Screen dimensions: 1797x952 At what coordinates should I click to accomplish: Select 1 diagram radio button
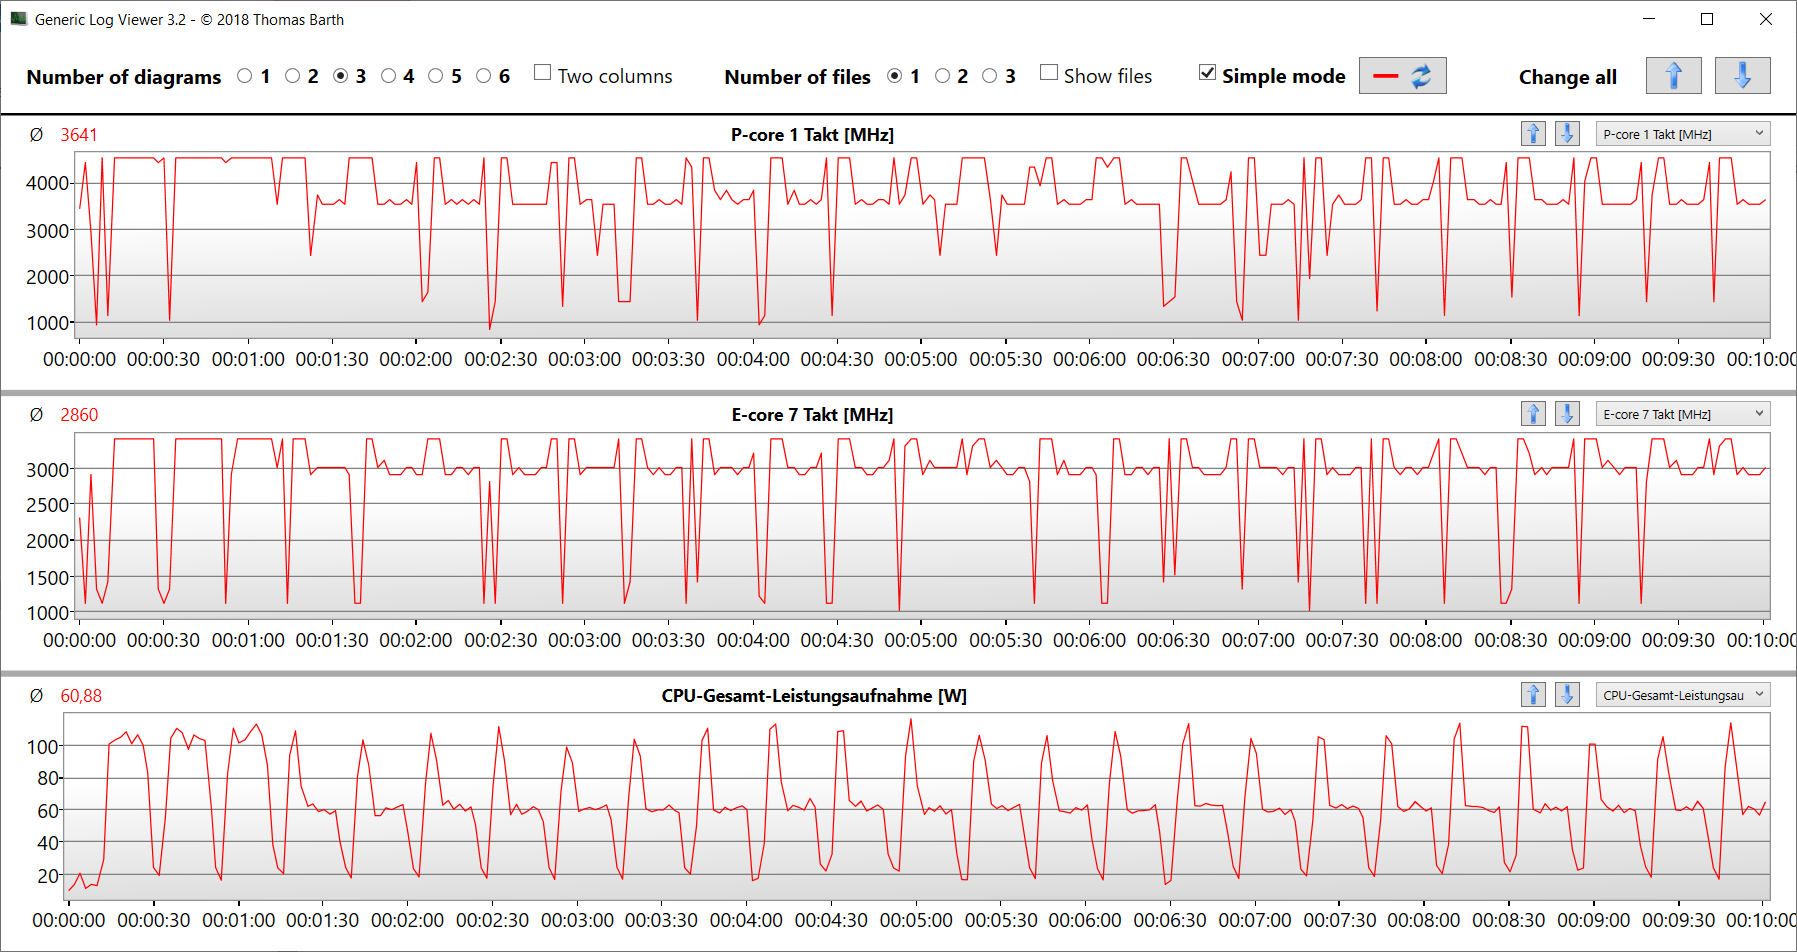point(245,76)
